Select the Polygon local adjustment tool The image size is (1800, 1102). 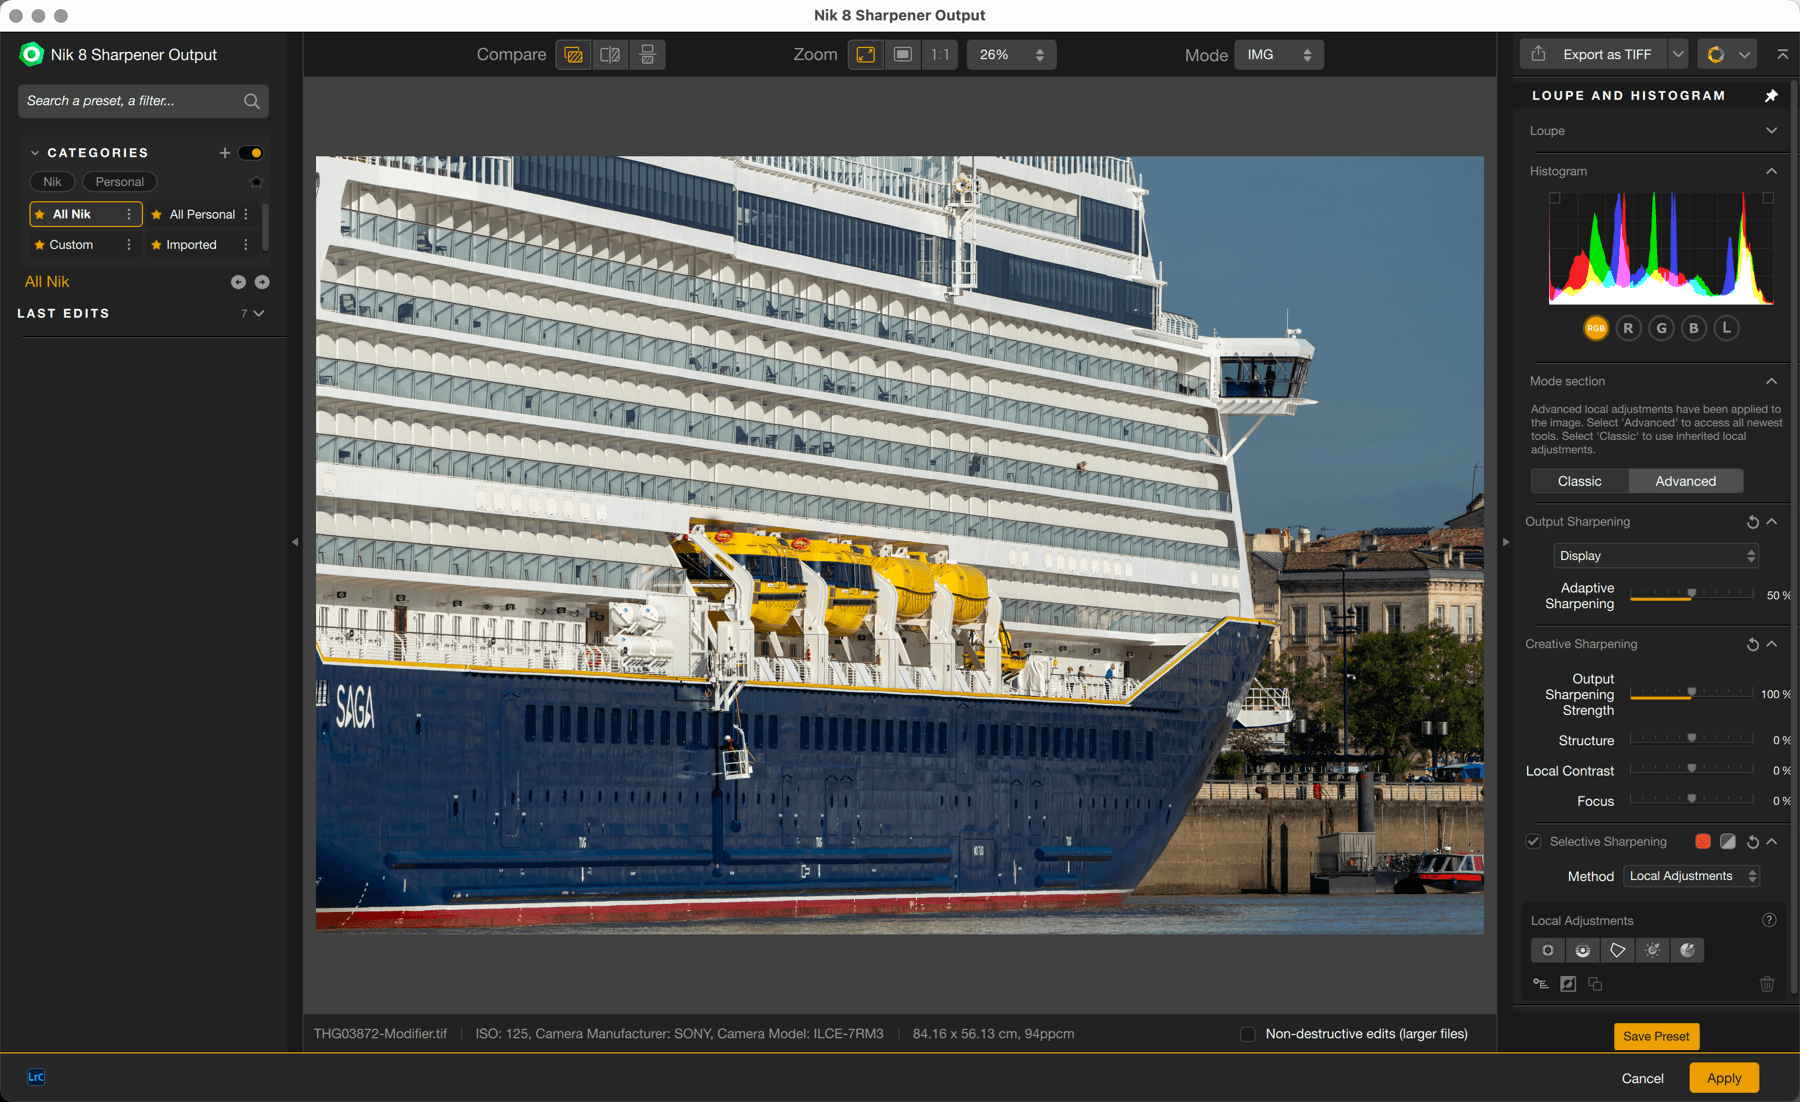click(x=1618, y=950)
